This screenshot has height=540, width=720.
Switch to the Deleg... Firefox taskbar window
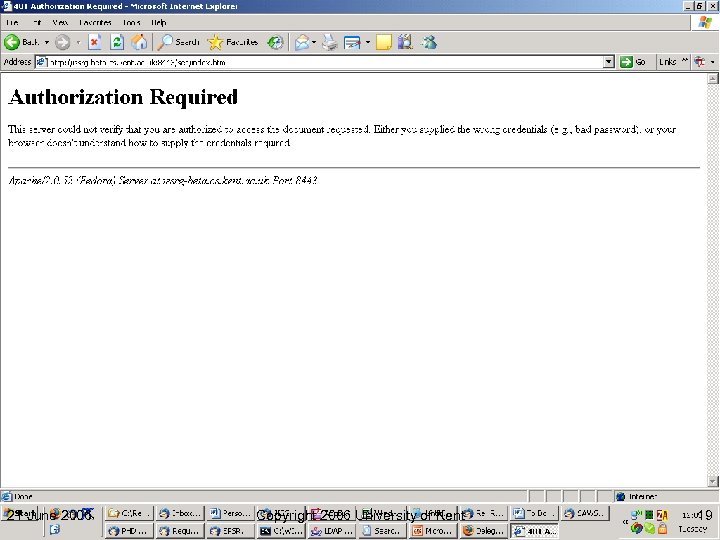tap(483, 530)
